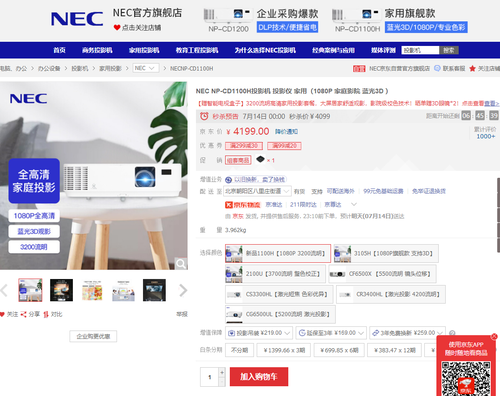Click the QR code in the red popup
Image resolution: width=500 pixels, height=396 pixels.
pos(466,378)
